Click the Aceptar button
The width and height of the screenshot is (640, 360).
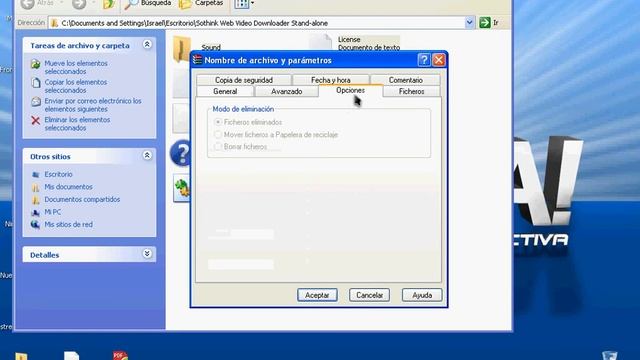tap(317, 295)
